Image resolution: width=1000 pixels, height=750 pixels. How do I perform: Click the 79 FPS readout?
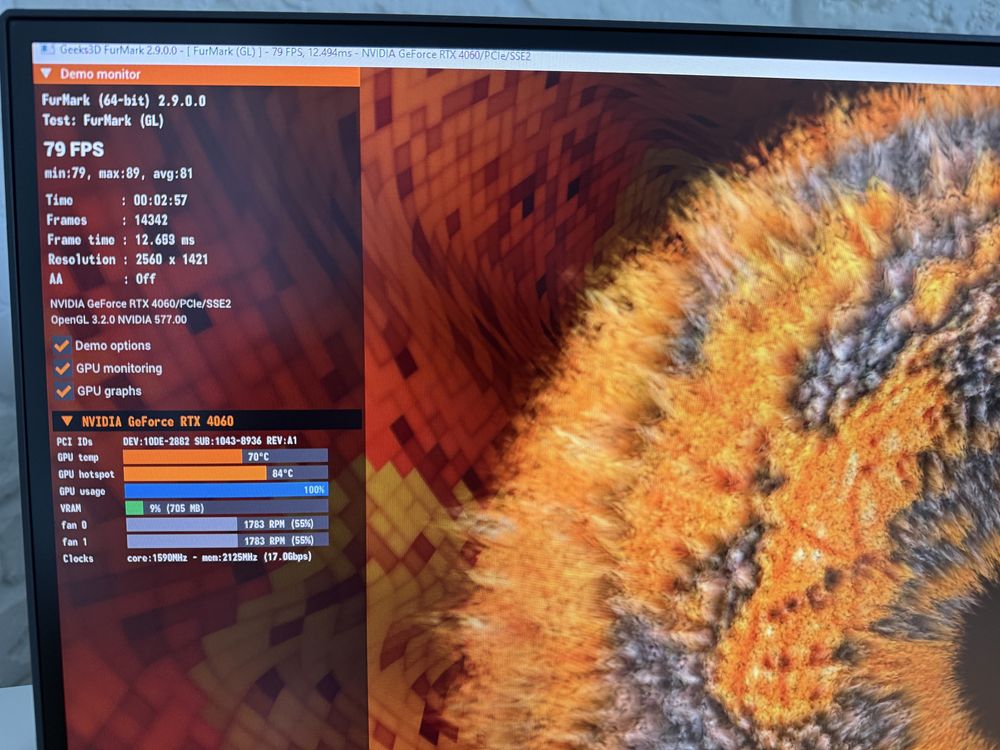tap(73, 149)
